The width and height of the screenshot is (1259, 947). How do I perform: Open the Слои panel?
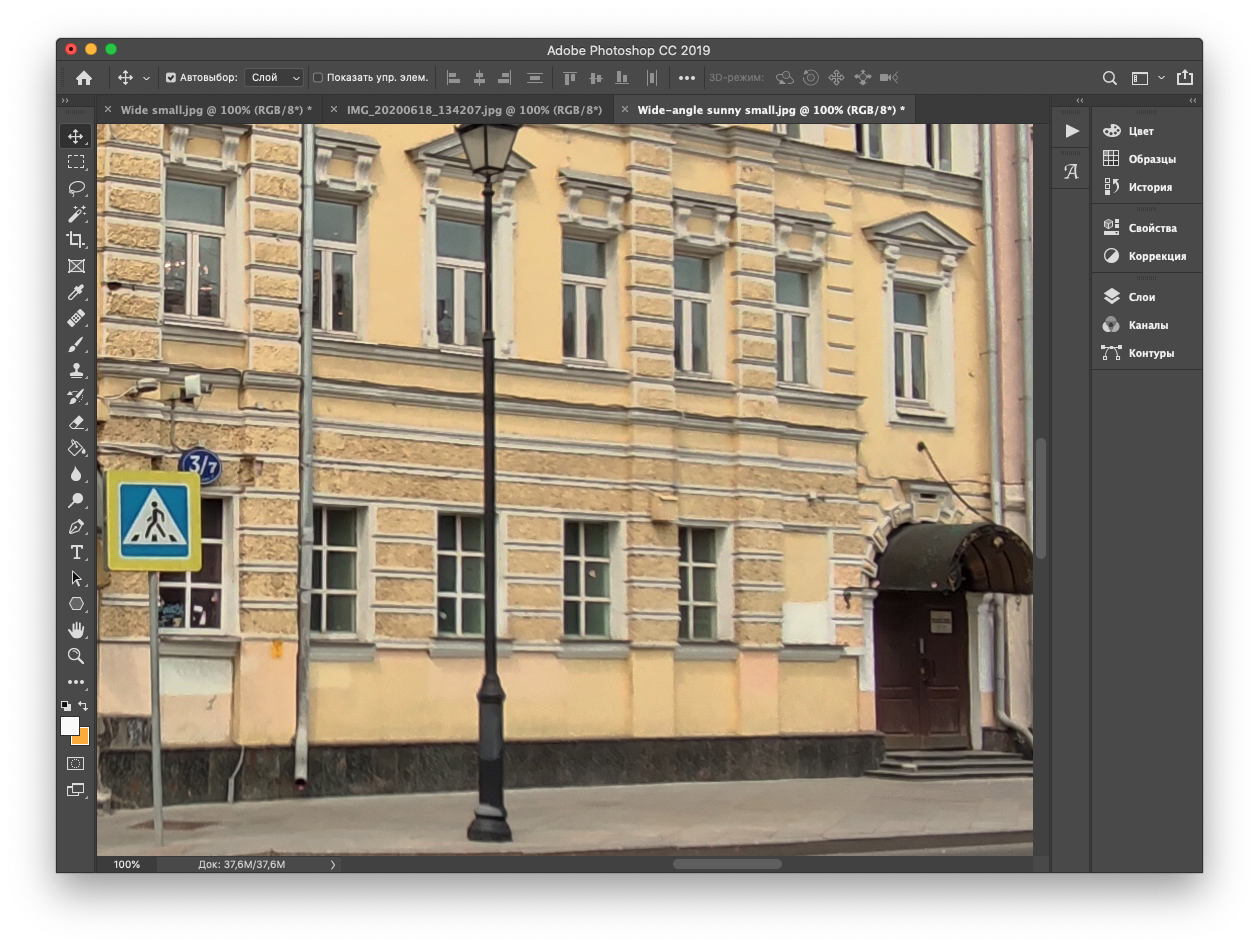(1141, 297)
